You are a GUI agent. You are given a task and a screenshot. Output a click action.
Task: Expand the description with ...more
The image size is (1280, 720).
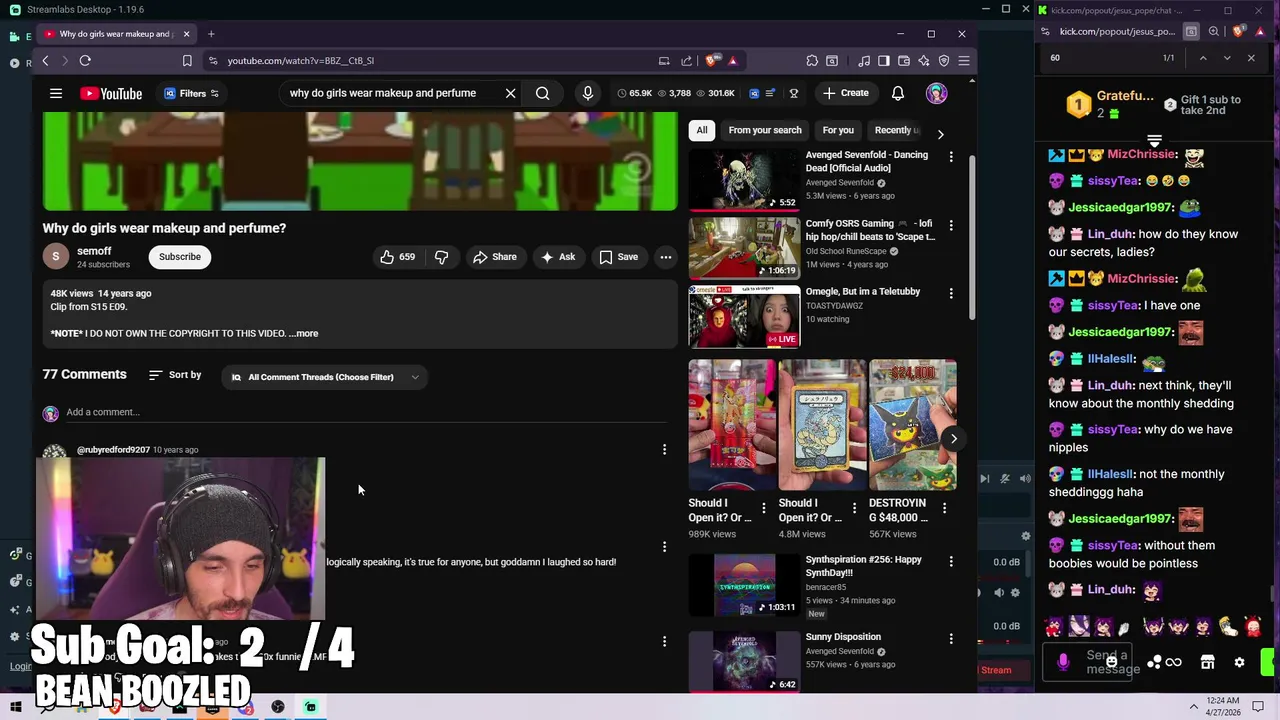tap(303, 333)
